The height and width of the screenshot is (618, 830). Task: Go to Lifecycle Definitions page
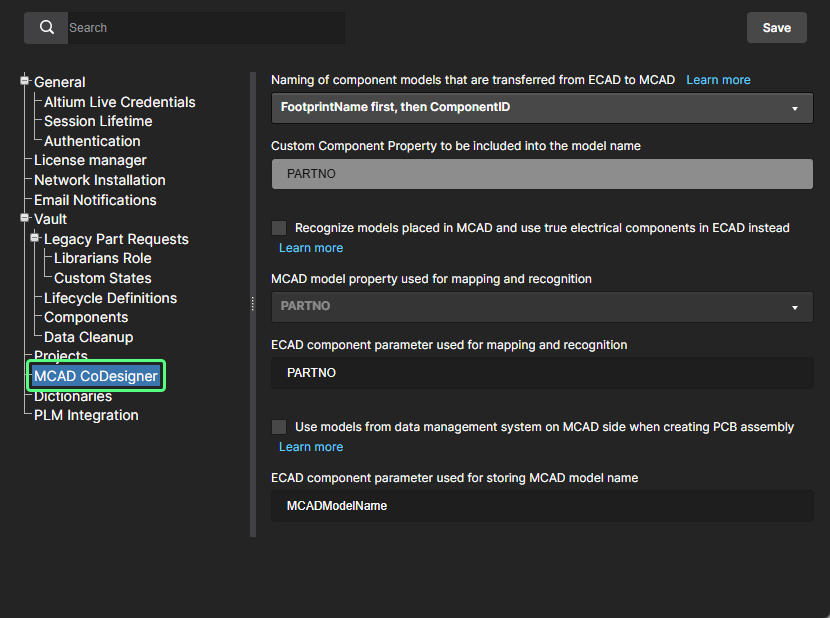pos(110,298)
